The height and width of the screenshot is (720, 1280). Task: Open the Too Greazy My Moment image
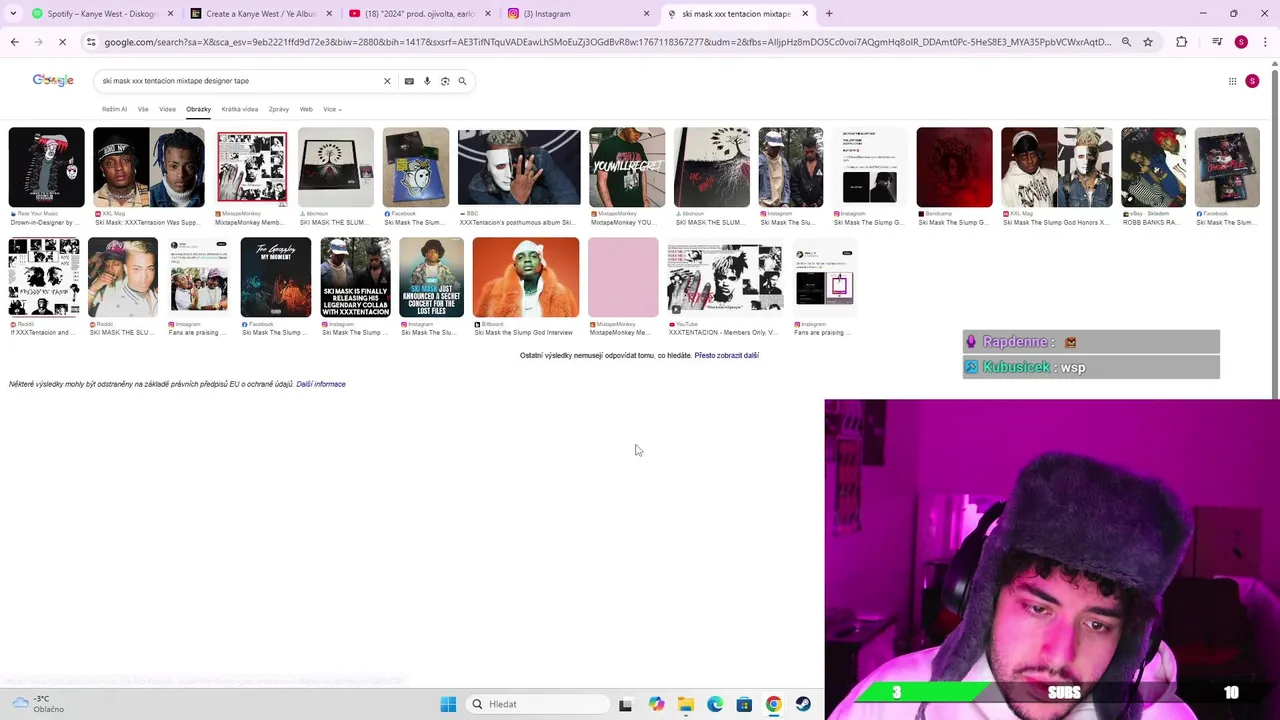point(276,277)
